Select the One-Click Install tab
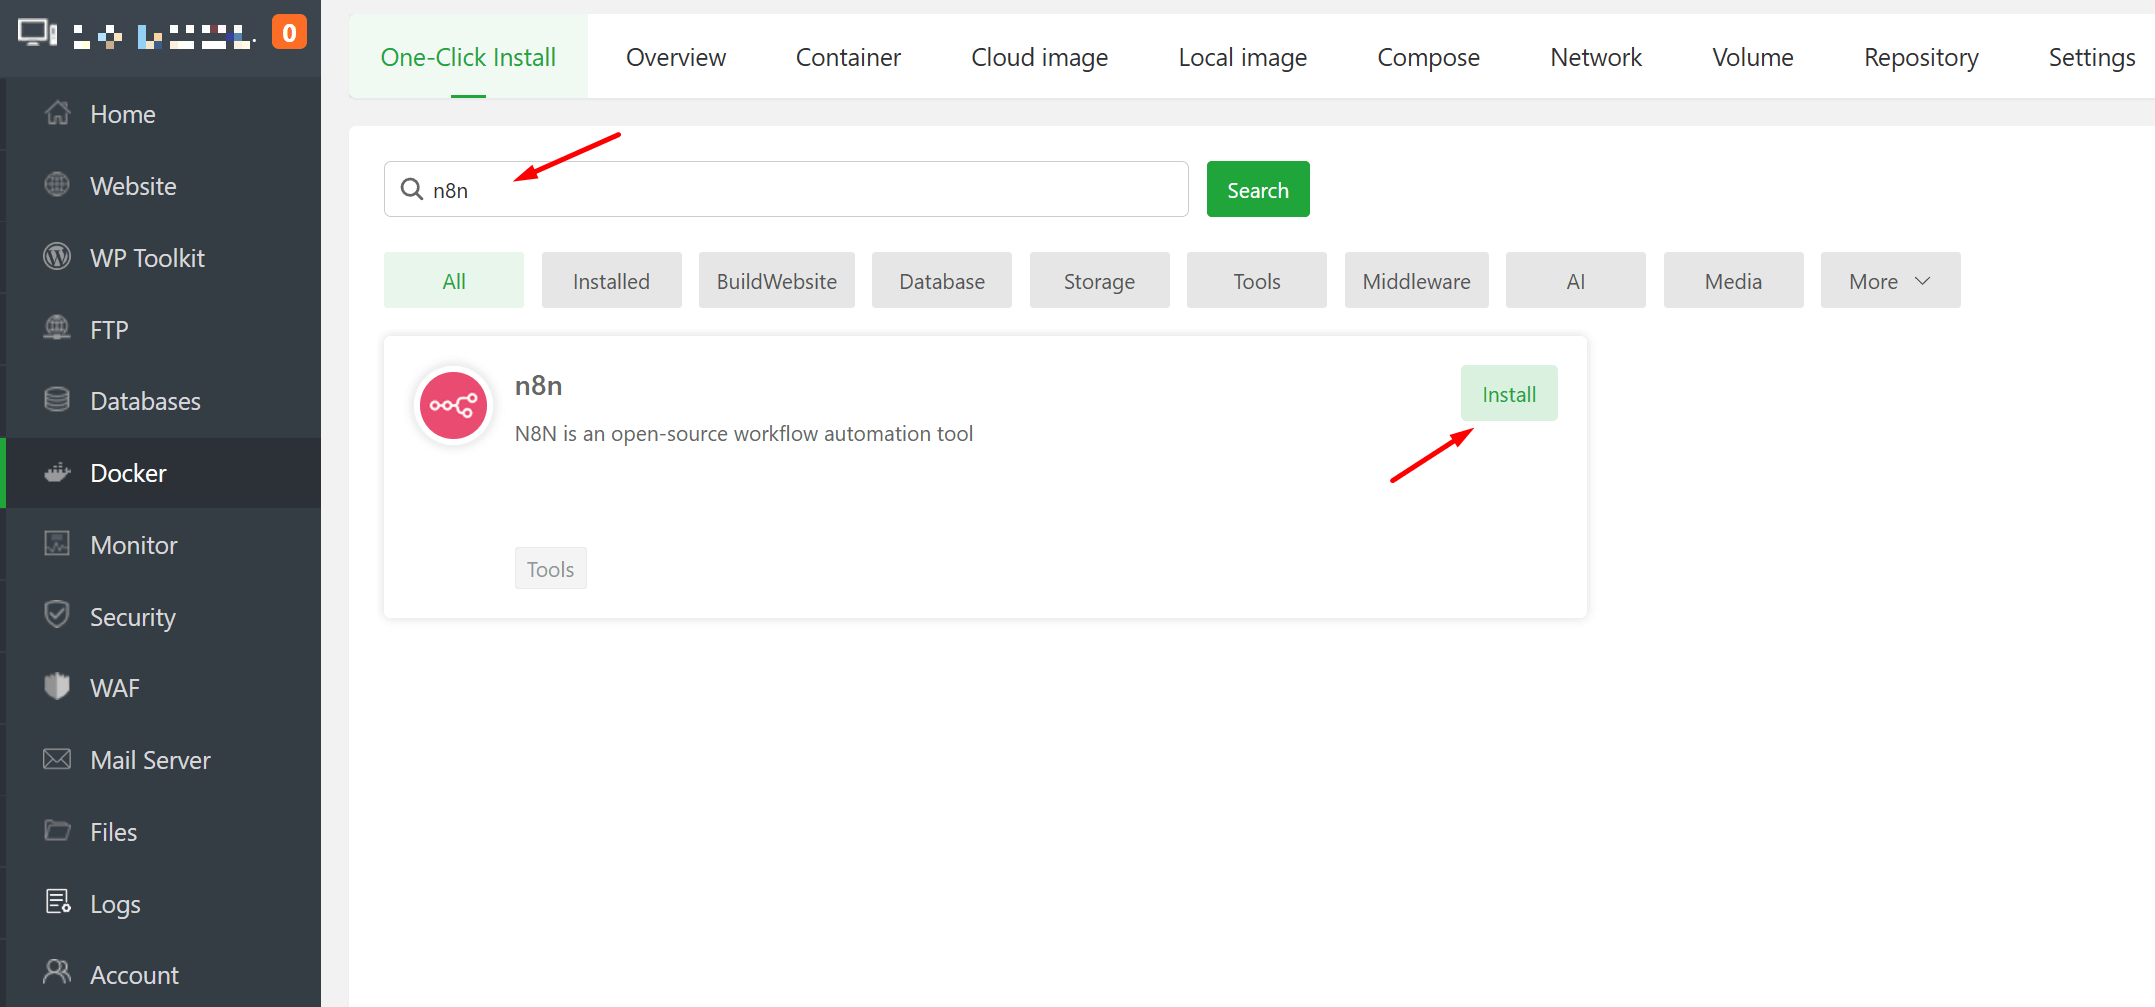 (468, 57)
